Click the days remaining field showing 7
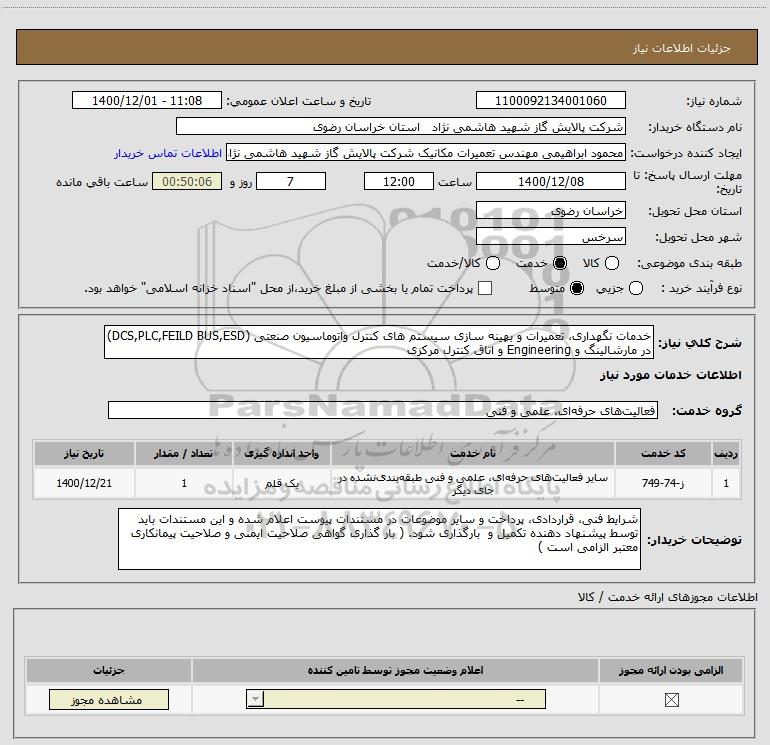This screenshot has height=745, width=770. [291, 182]
